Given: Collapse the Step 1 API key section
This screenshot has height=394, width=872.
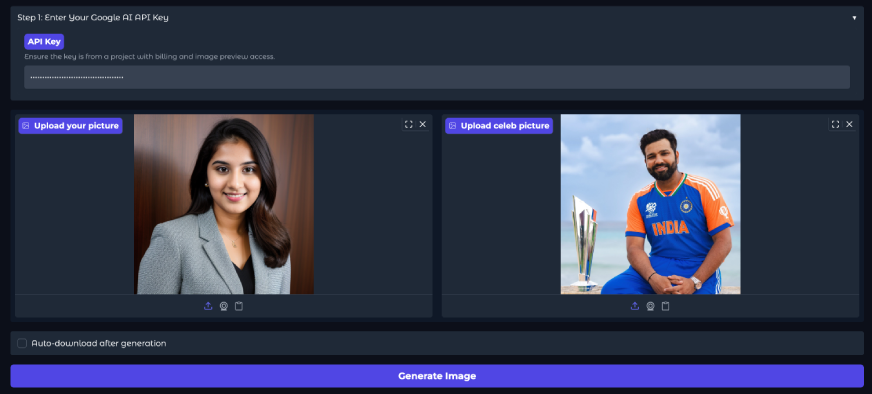Looking at the screenshot, I should [854, 18].
